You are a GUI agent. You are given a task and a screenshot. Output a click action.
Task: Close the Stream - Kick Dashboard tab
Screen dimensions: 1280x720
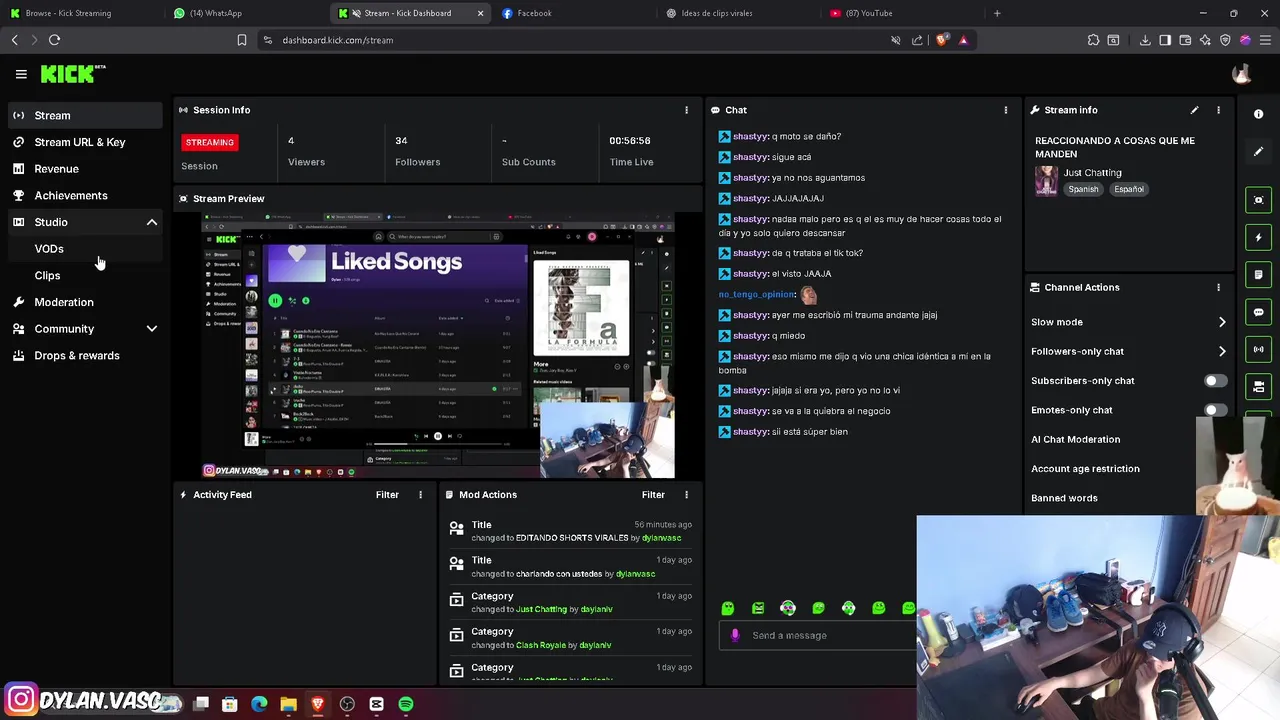[x=480, y=13]
